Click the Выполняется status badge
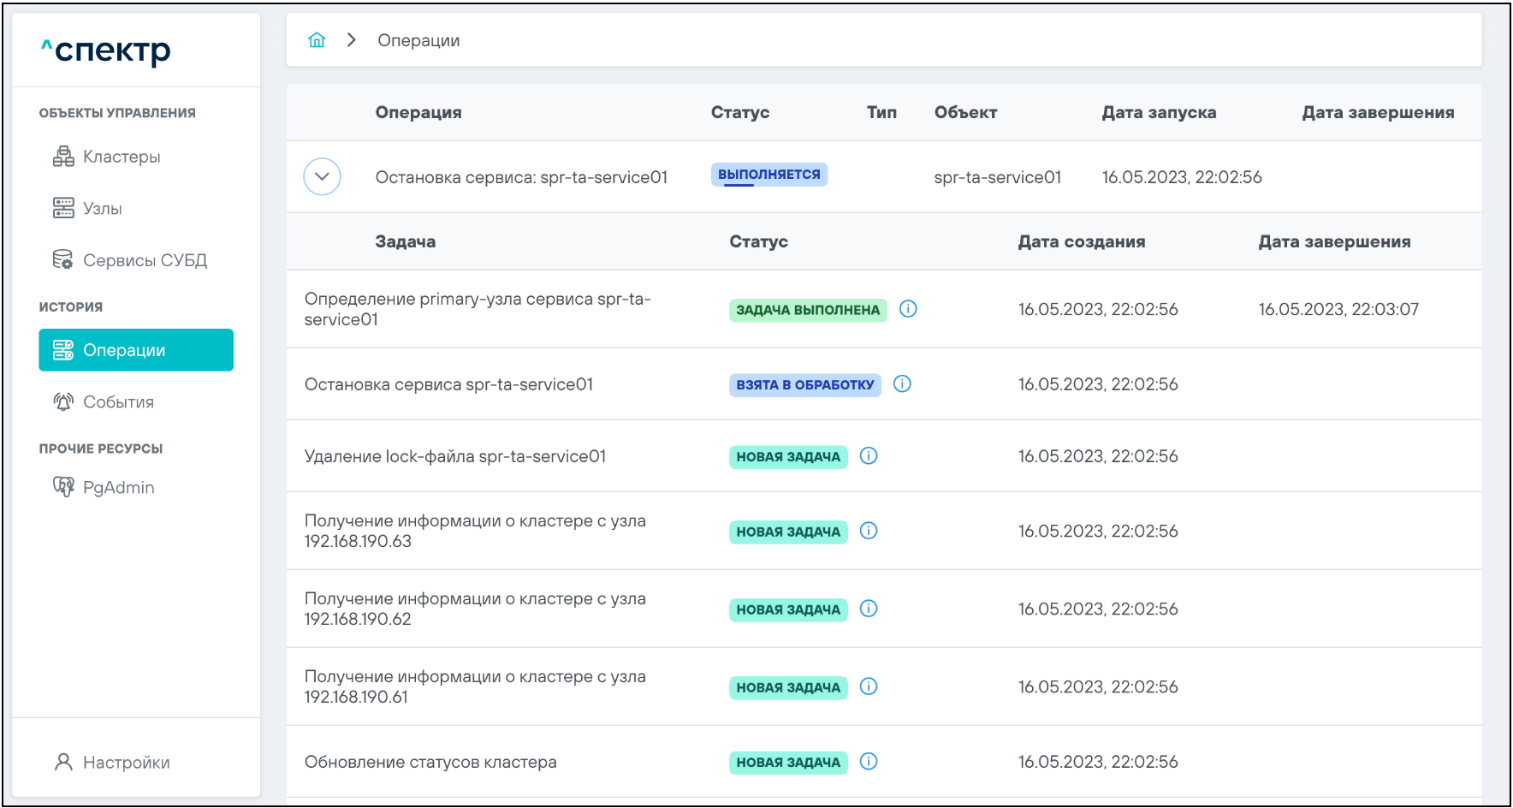The height and width of the screenshot is (808, 1513). tap(769, 175)
